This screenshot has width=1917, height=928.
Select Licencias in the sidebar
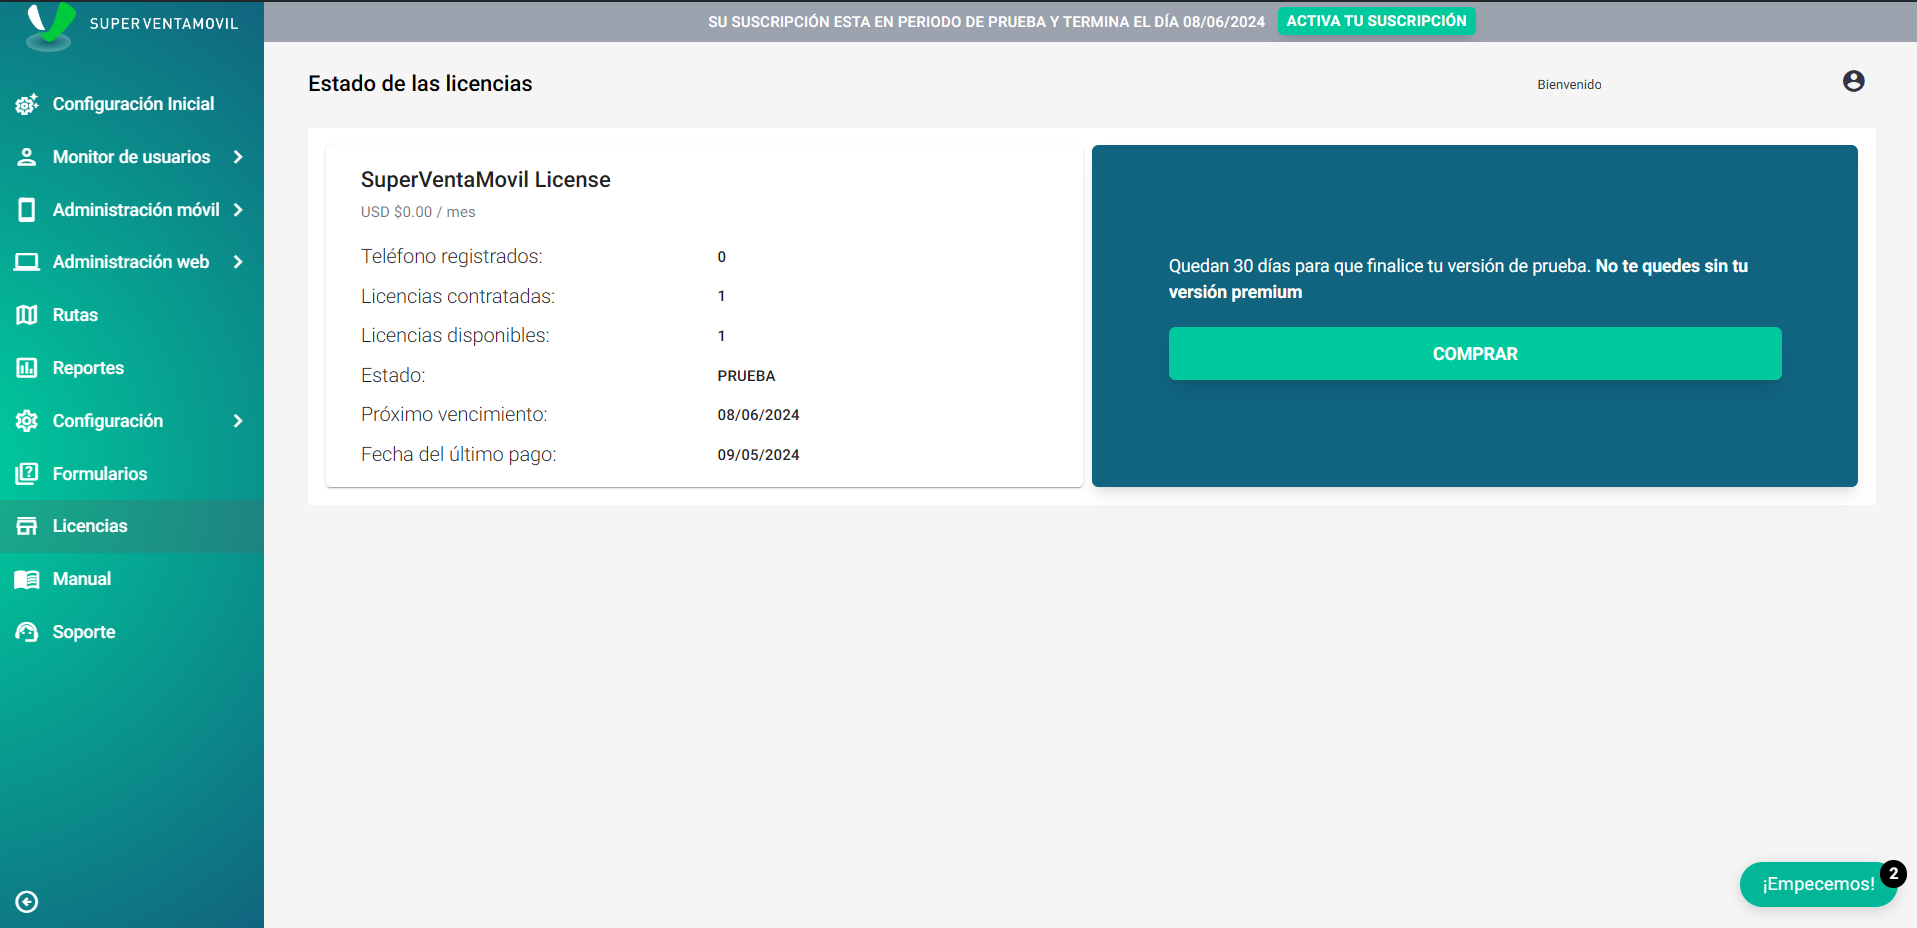132,526
